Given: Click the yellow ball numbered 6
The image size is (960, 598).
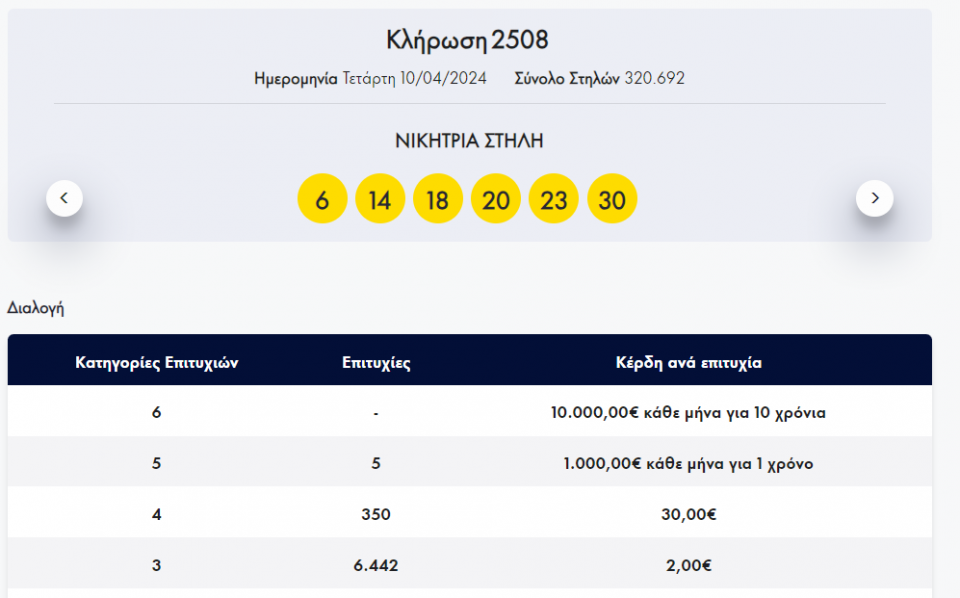Looking at the screenshot, I should tap(322, 200).
